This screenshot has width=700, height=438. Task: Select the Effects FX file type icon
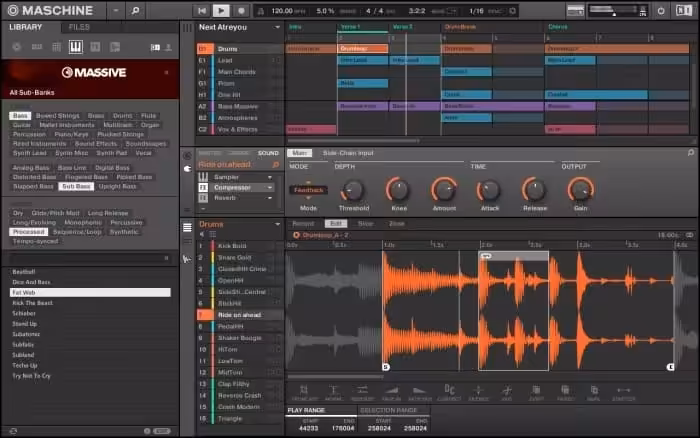95,47
